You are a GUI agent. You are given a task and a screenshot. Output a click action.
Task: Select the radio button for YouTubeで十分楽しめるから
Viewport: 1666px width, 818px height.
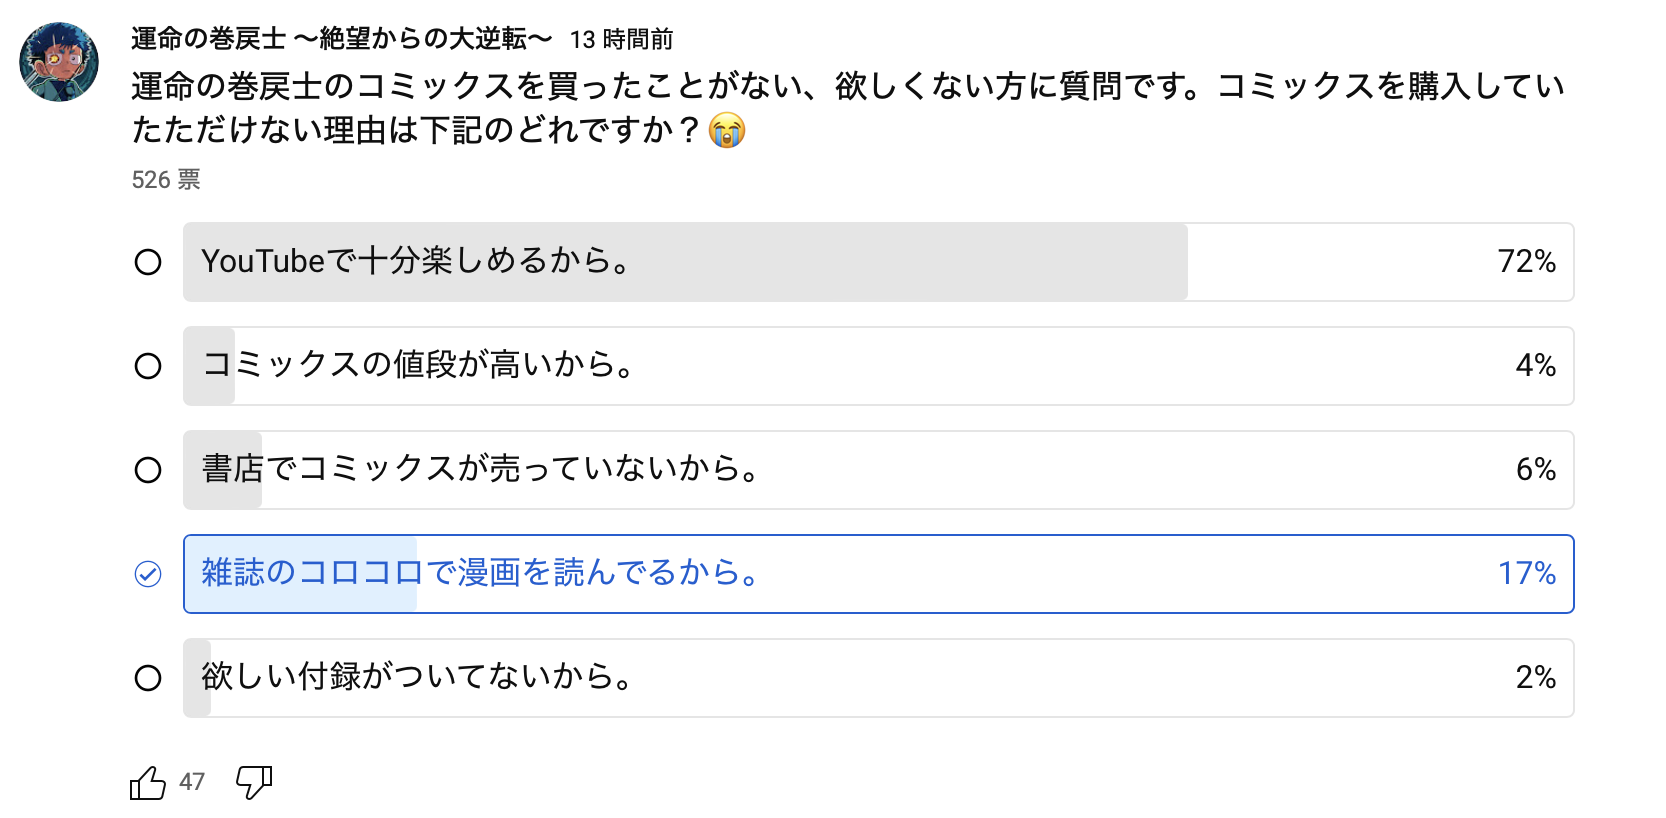(148, 262)
